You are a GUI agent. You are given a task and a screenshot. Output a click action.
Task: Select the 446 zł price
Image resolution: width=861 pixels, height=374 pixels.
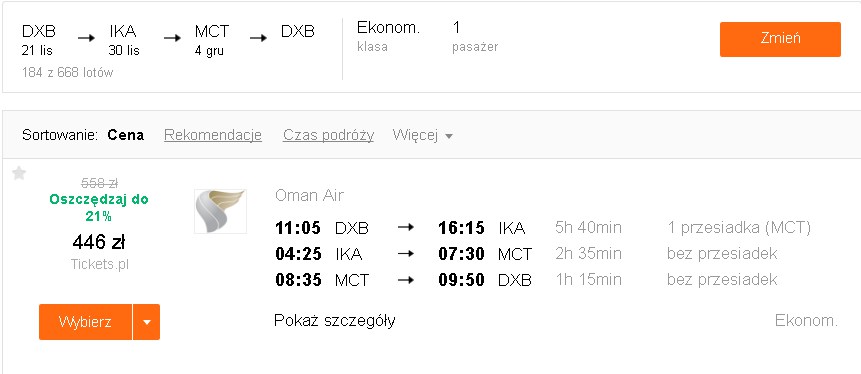pyautogui.click(x=99, y=242)
